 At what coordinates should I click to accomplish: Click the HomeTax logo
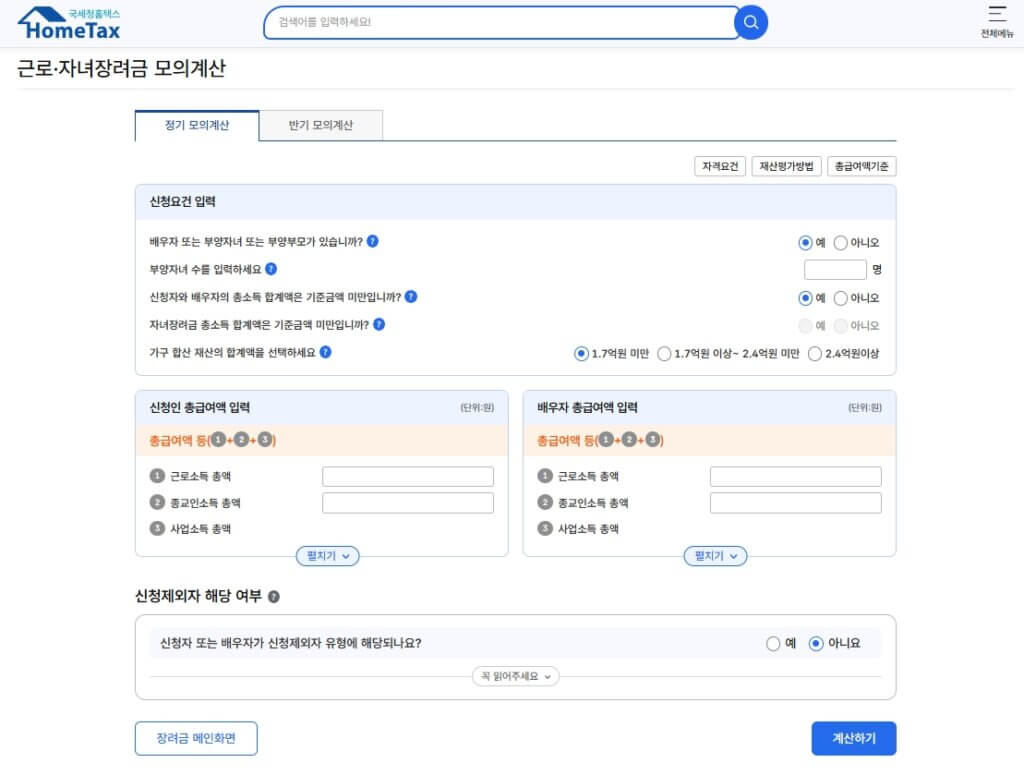click(x=69, y=23)
